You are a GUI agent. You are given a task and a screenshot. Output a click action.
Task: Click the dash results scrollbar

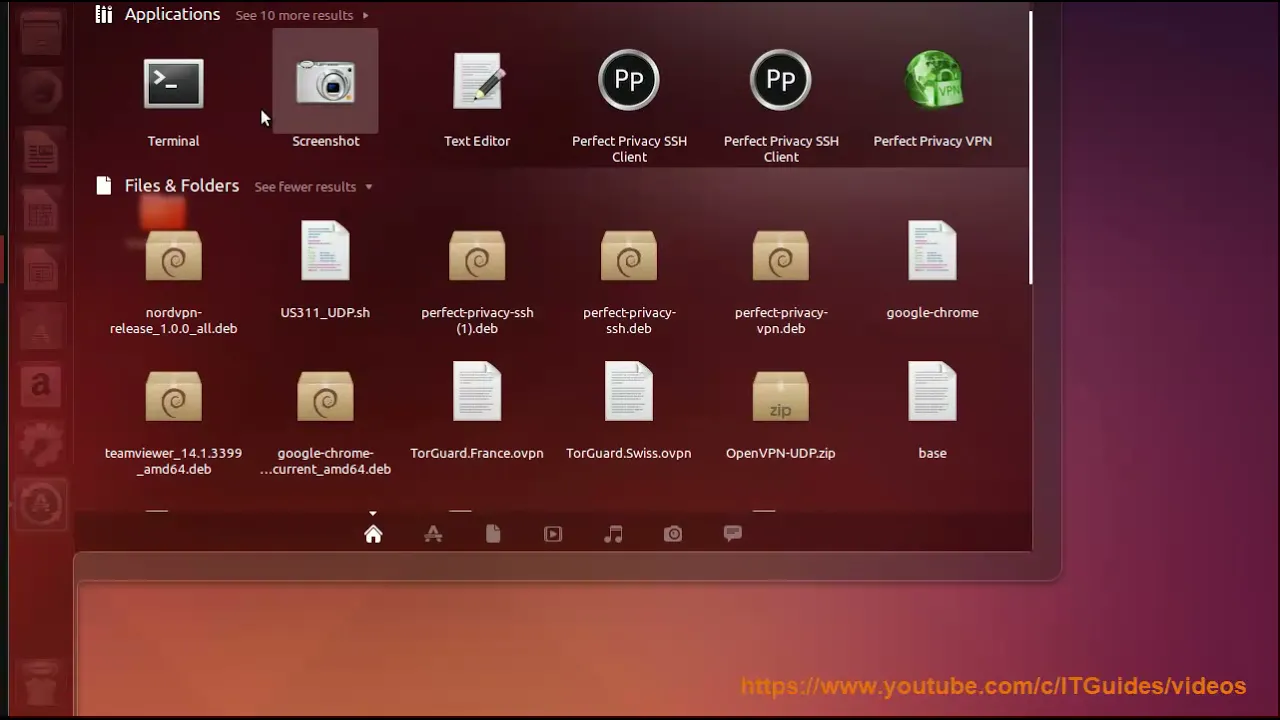point(1030,146)
